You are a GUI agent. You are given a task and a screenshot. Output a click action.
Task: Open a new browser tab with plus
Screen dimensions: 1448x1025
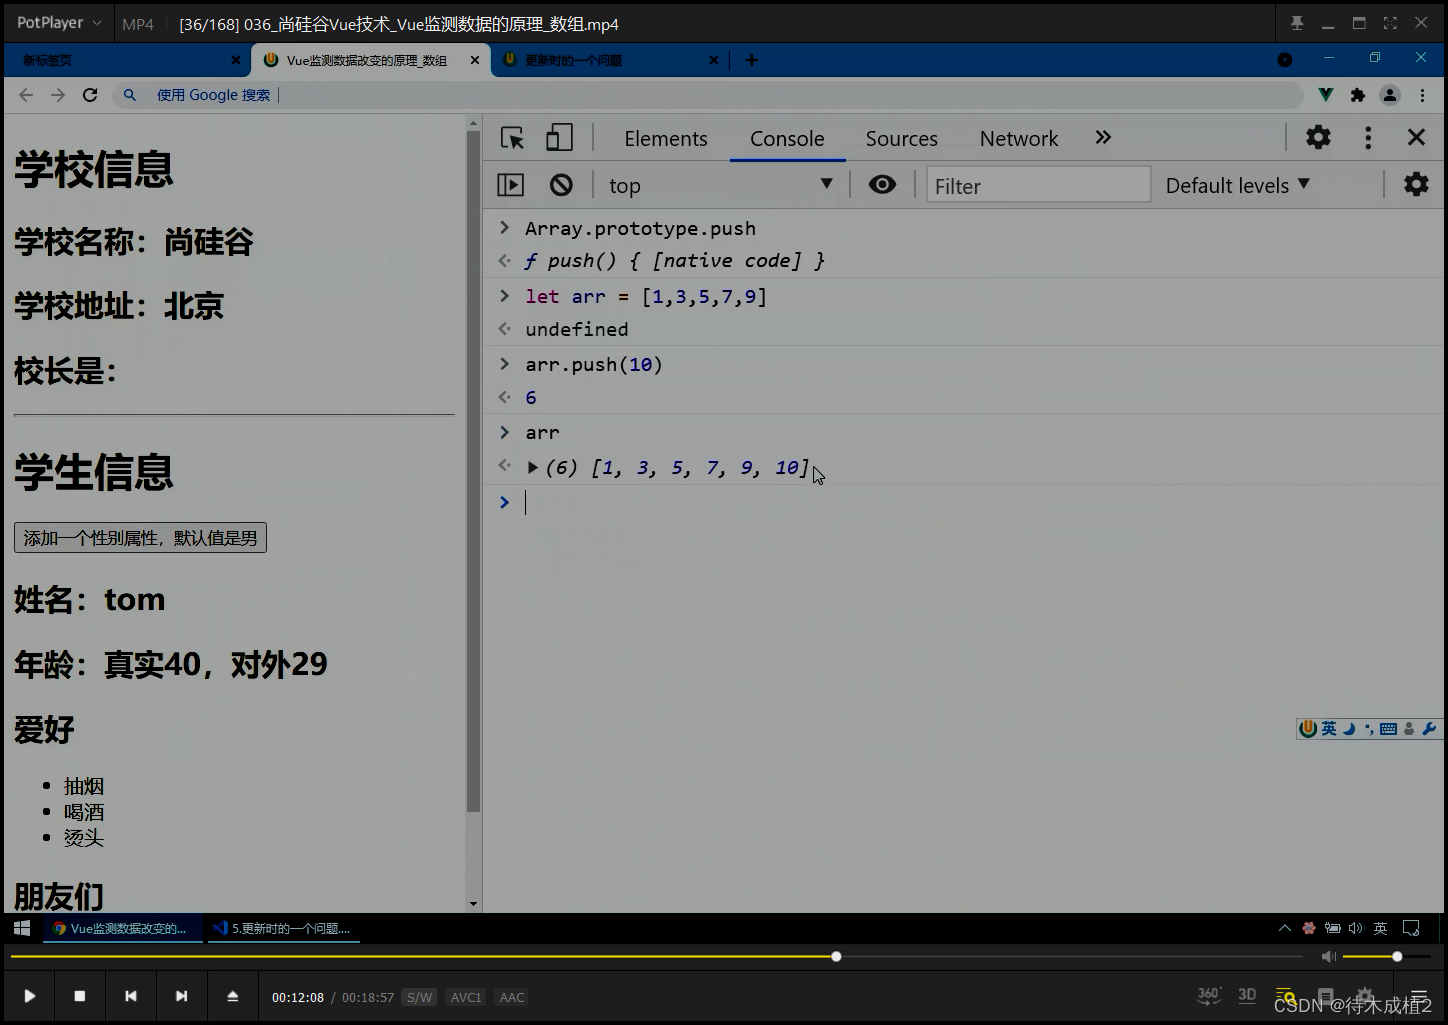pyautogui.click(x=752, y=60)
